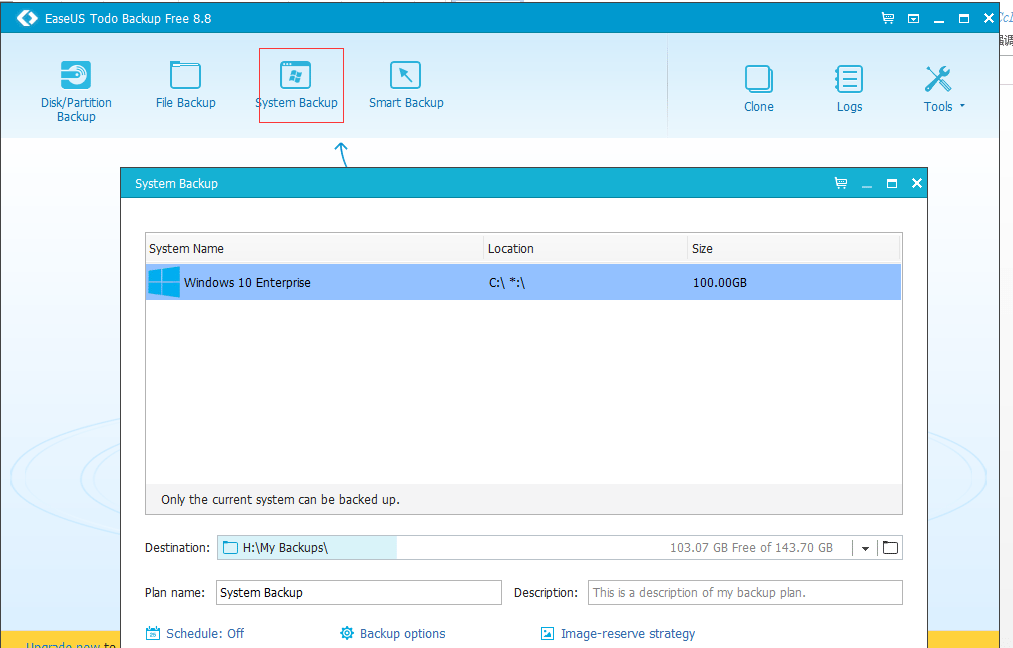The height and width of the screenshot is (648, 1013).
Task: Click the Description input field
Action: tap(745, 592)
